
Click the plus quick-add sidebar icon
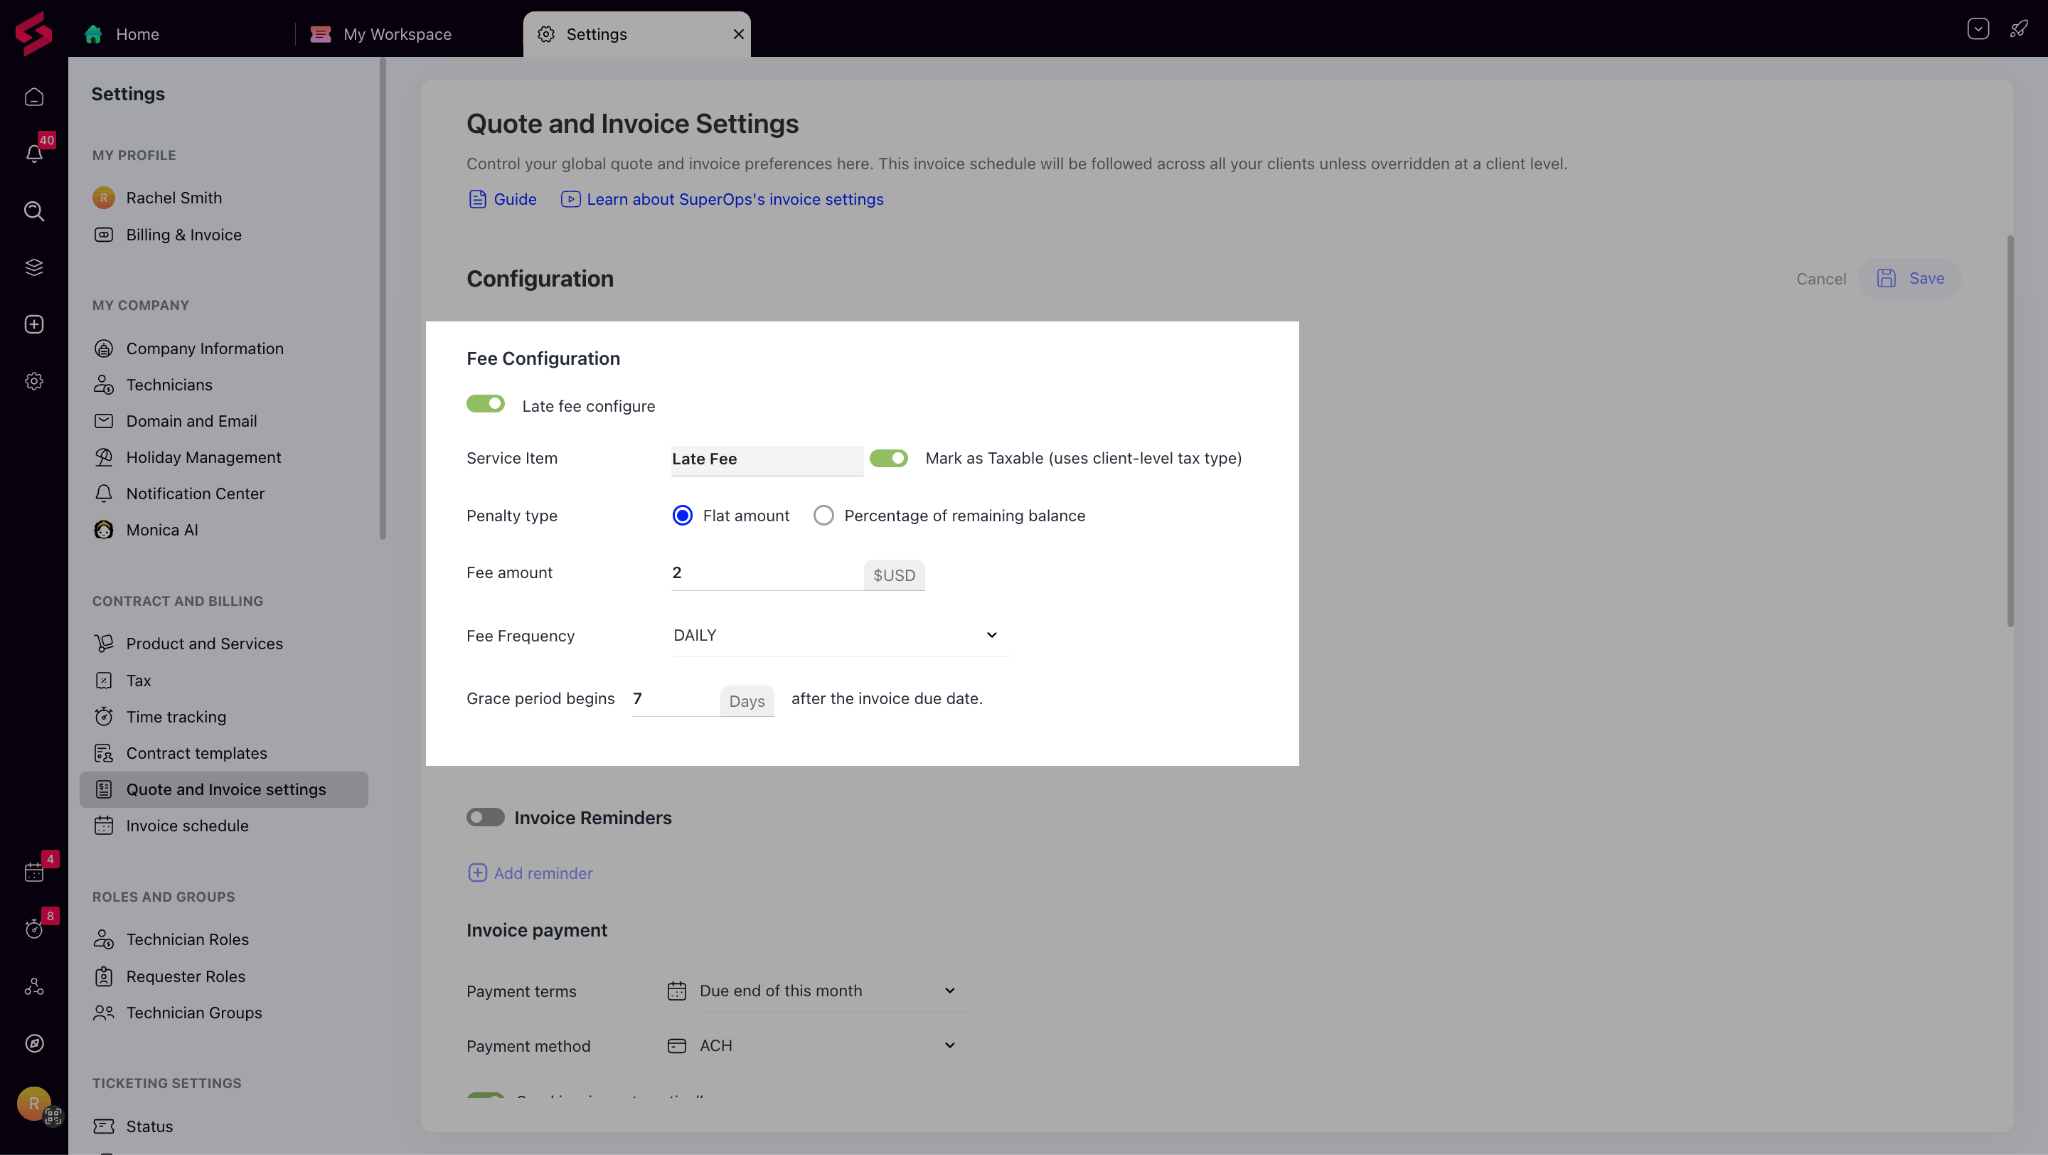click(34, 324)
